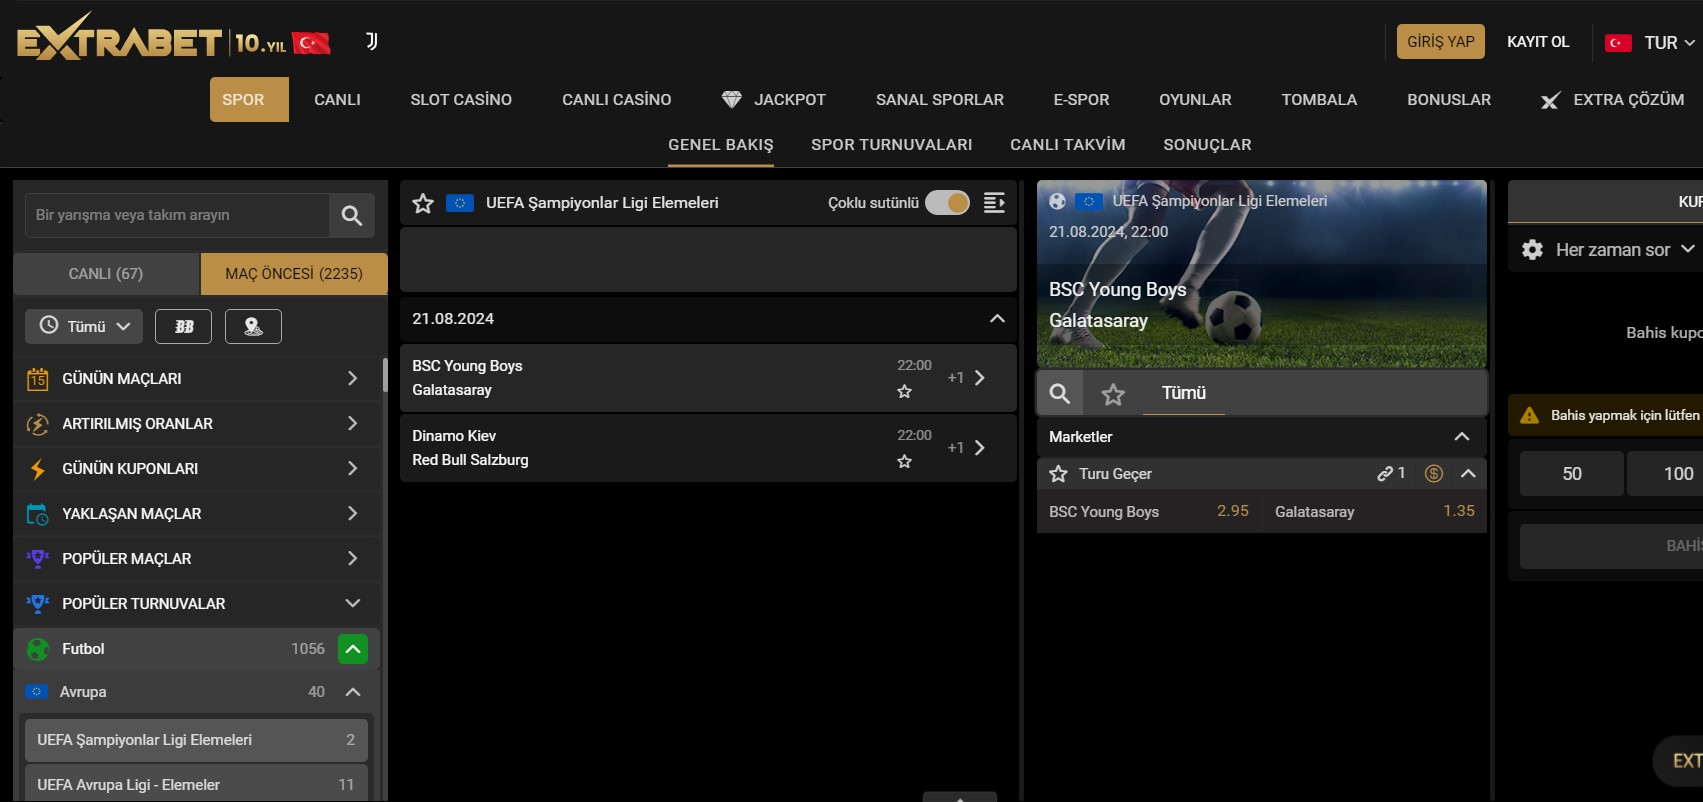This screenshot has width=1703, height=802.
Task: Open the TOMBALA menu
Action: [x=1319, y=100]
